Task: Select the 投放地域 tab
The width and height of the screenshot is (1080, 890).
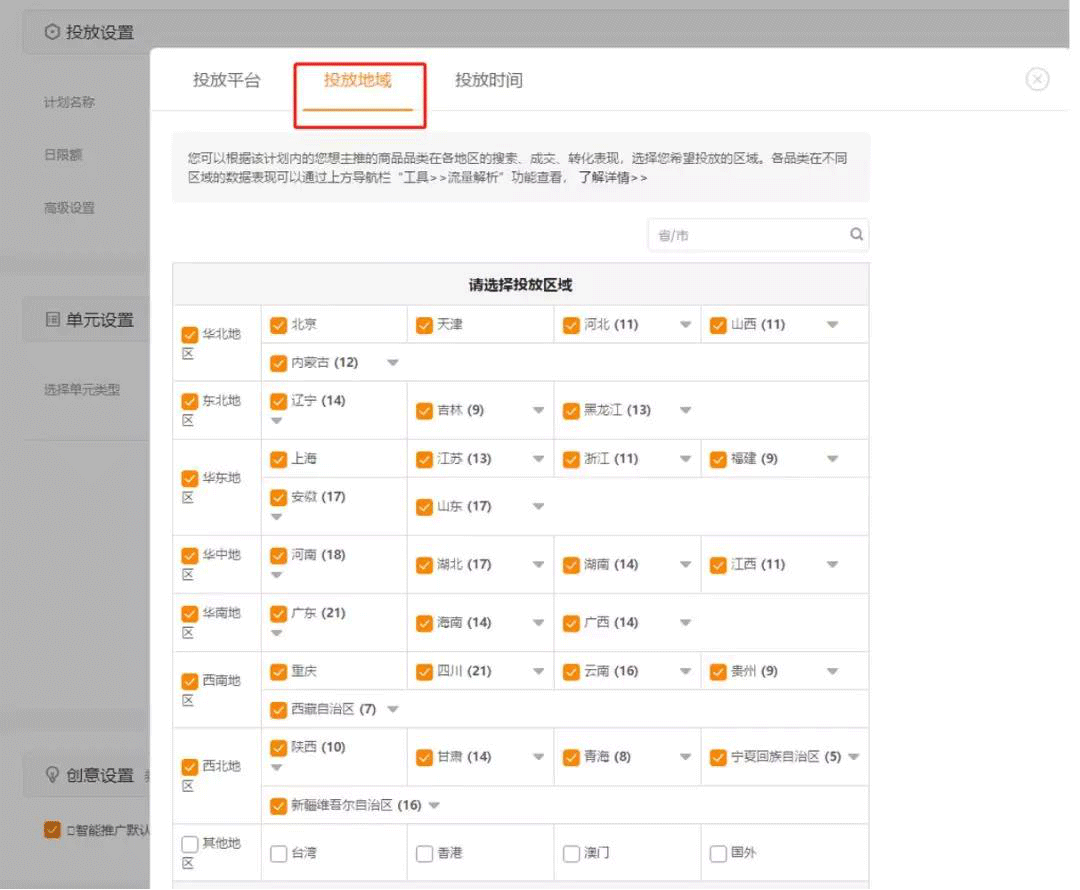Action: point(358,80)
